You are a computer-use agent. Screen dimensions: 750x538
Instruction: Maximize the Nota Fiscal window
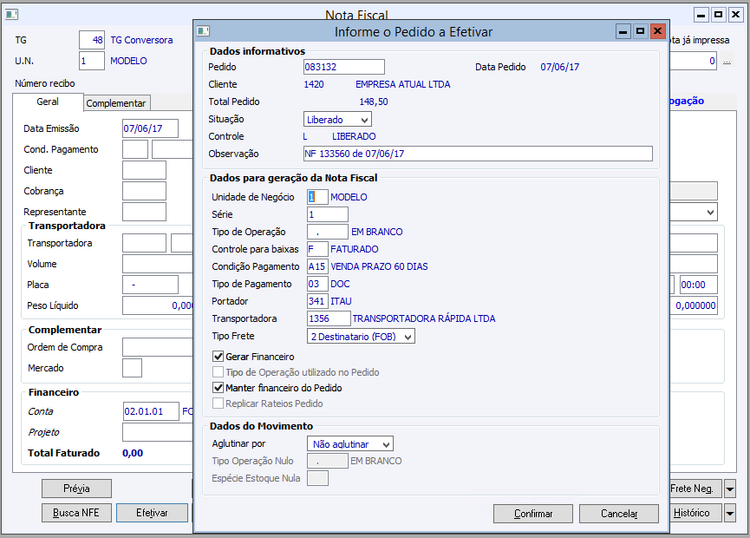coord(718,15)
